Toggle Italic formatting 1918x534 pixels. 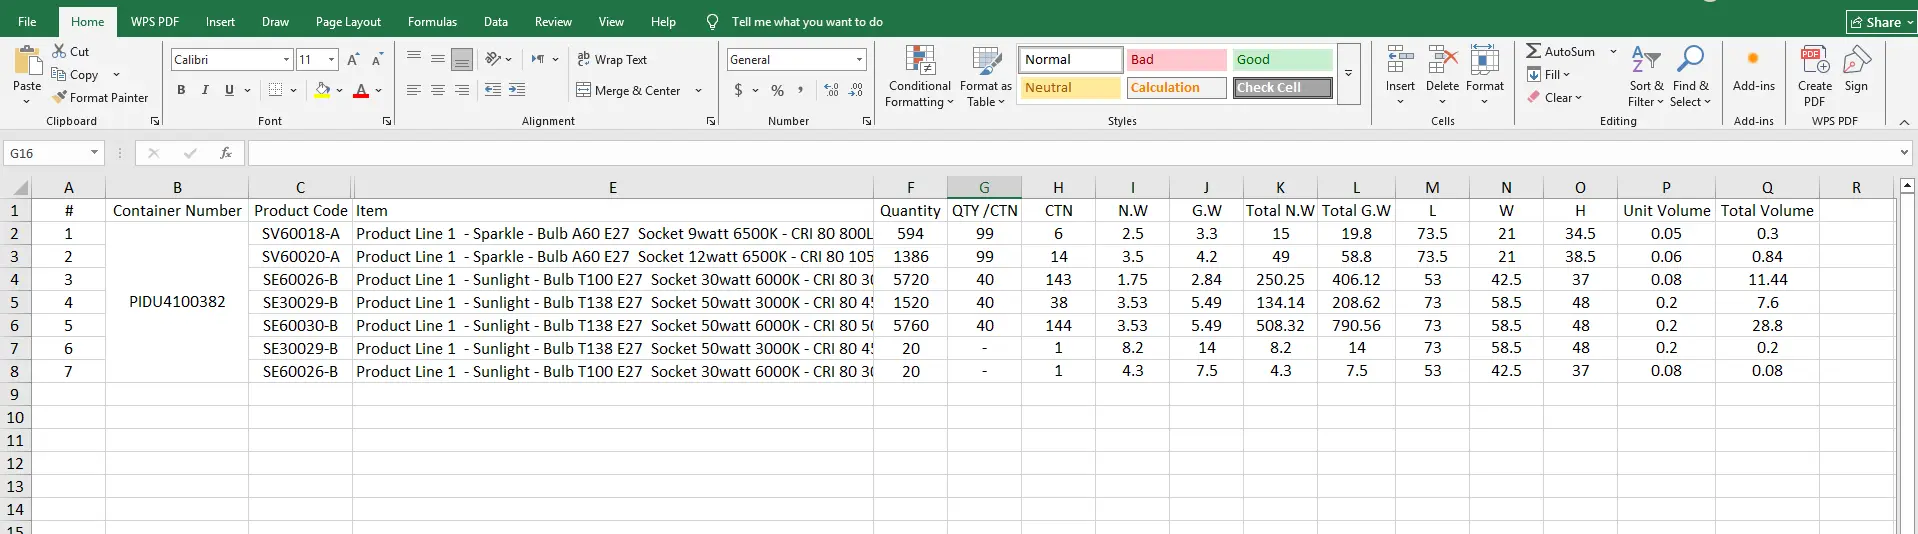pyautogui.click(x=205, y=90)
